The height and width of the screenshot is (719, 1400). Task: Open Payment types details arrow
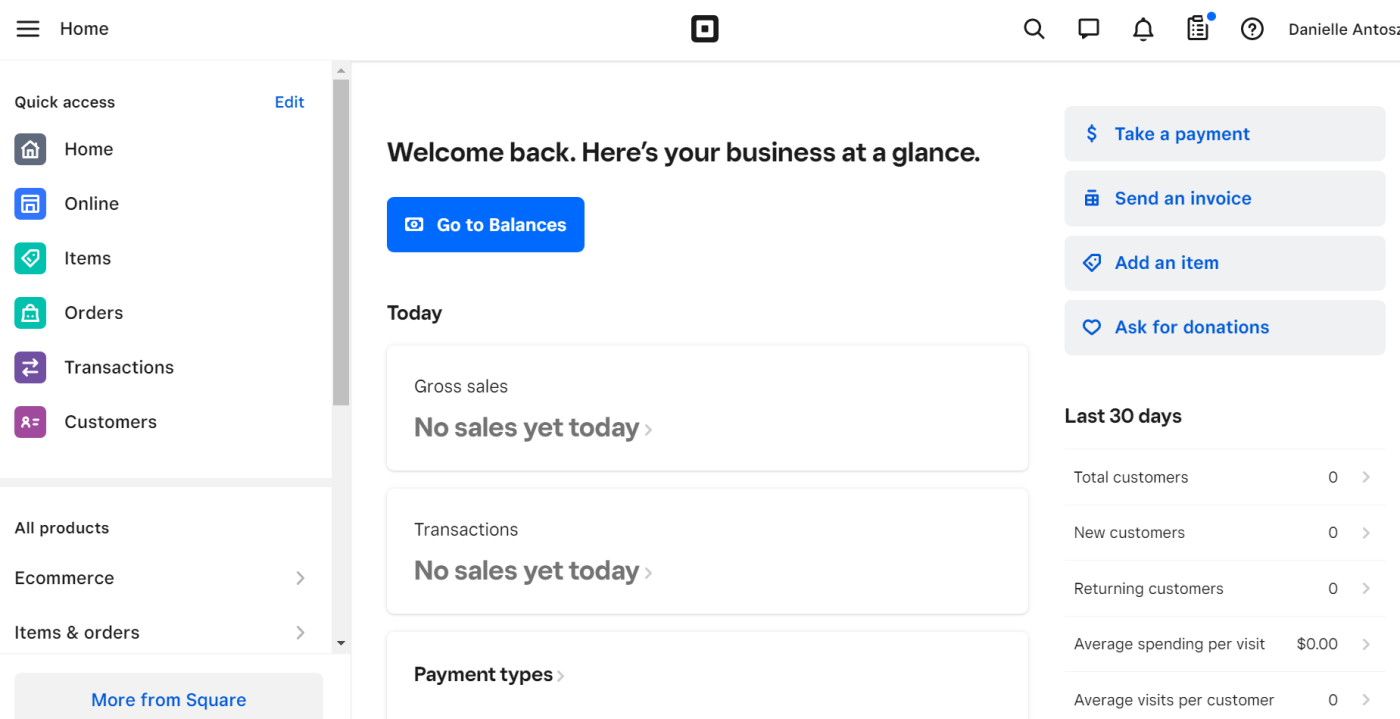[x=561, y=676]
